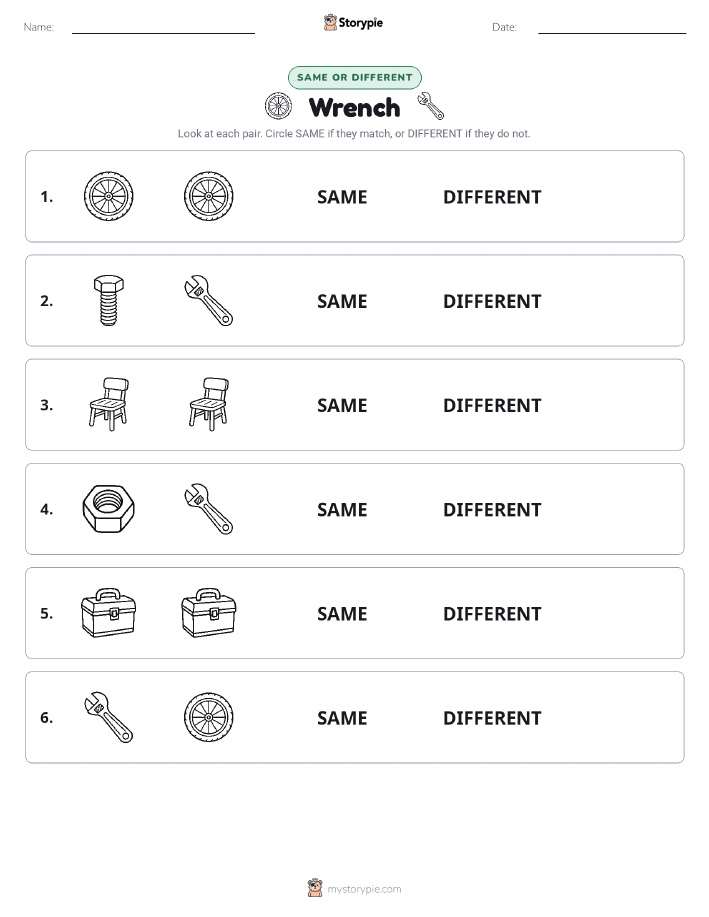This screenshot has height=917, width=709.
Task: Click the second wheel in row 1
Action: (x=208, y=196)
